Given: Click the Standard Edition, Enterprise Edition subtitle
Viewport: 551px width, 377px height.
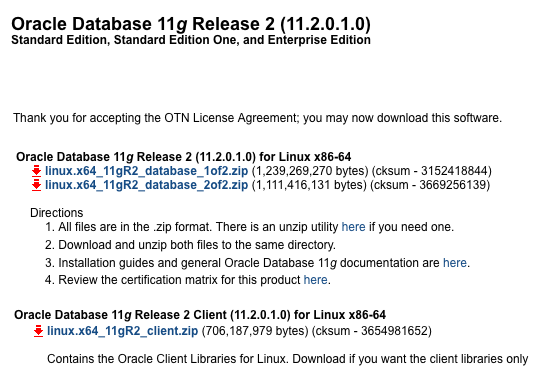Looking at the screenshot, I should (191, 40).
